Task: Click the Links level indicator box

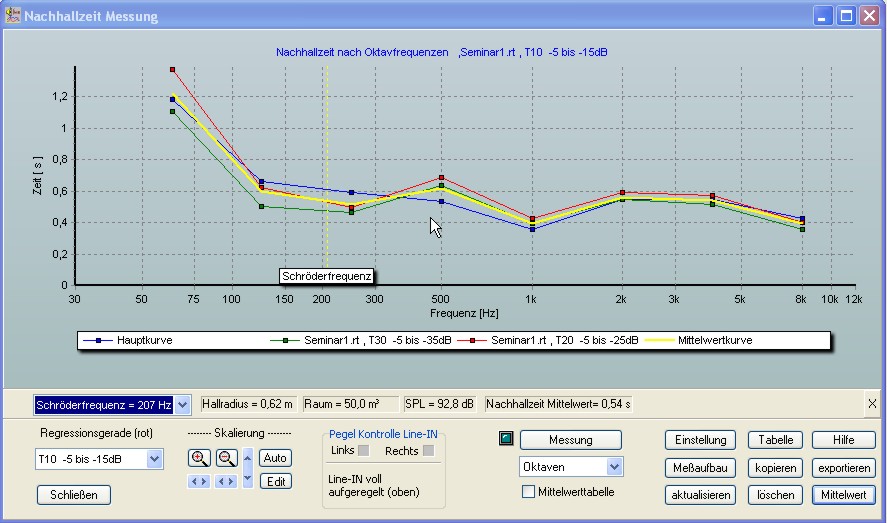Action: point(364,451)
